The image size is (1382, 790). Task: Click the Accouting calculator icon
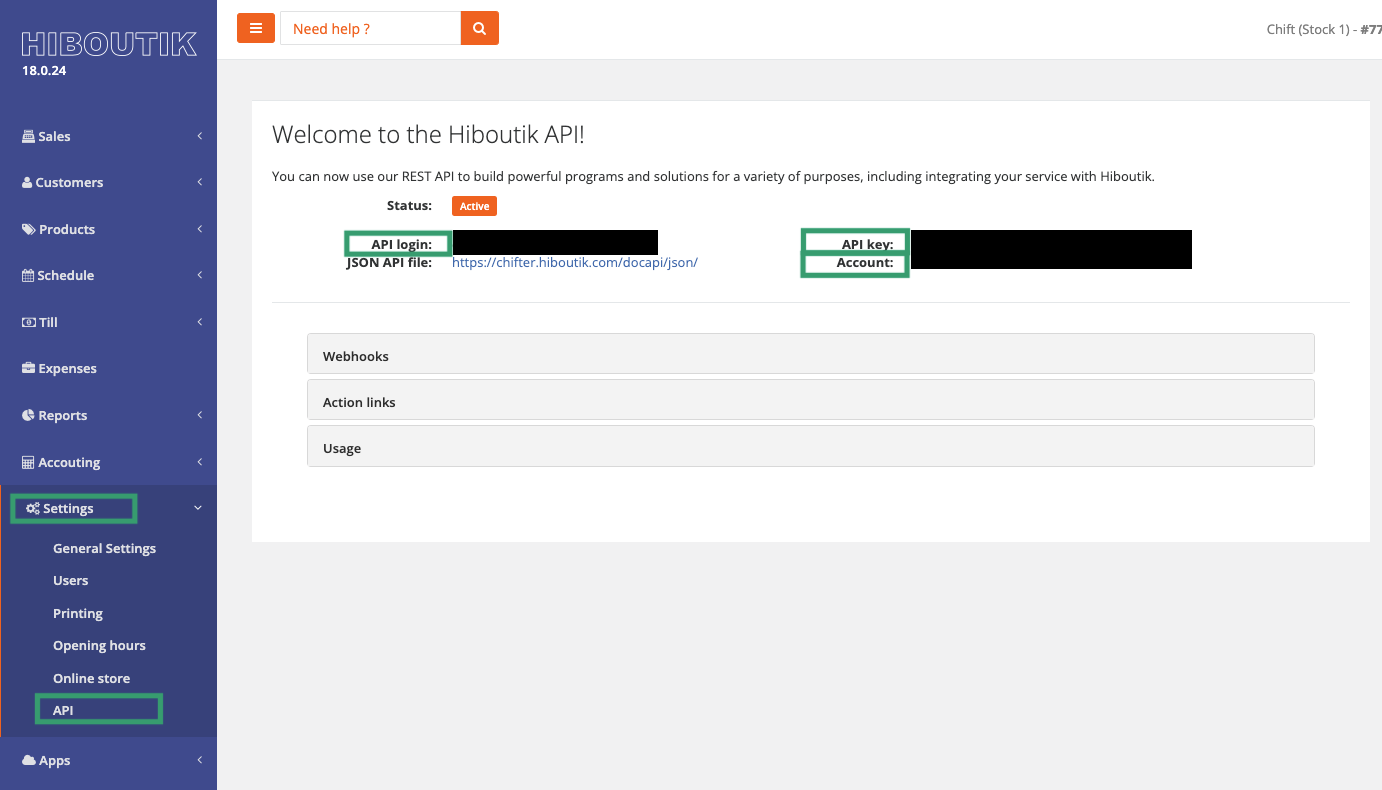pyautogui.click(x=28, y=462)
